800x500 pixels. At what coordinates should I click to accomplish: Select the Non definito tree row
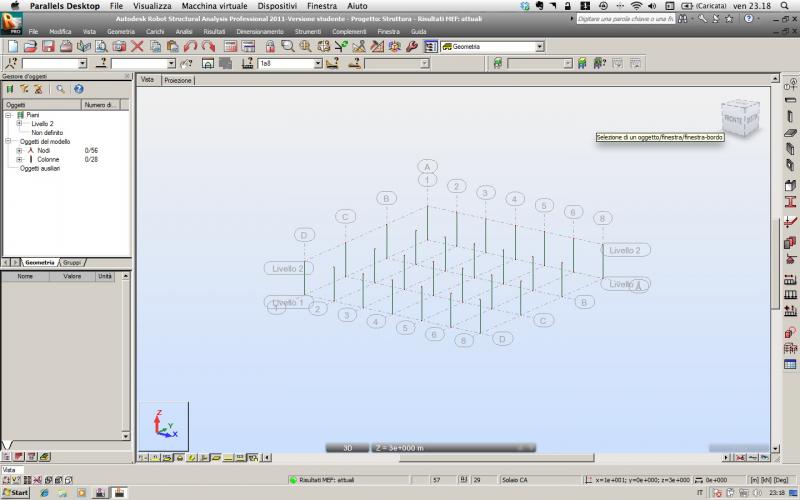[47, 133]
